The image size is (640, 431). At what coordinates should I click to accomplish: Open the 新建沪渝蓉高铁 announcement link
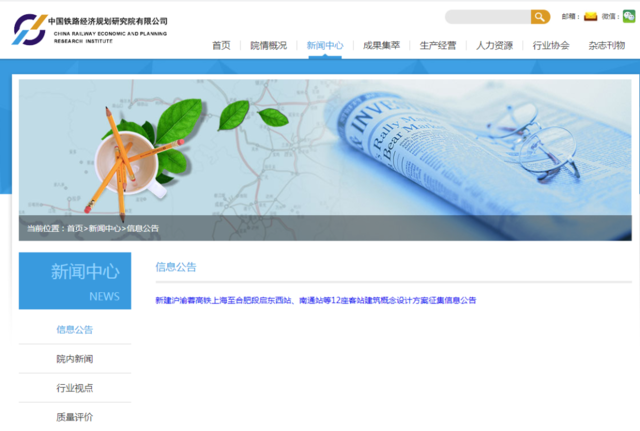(316, 300)
